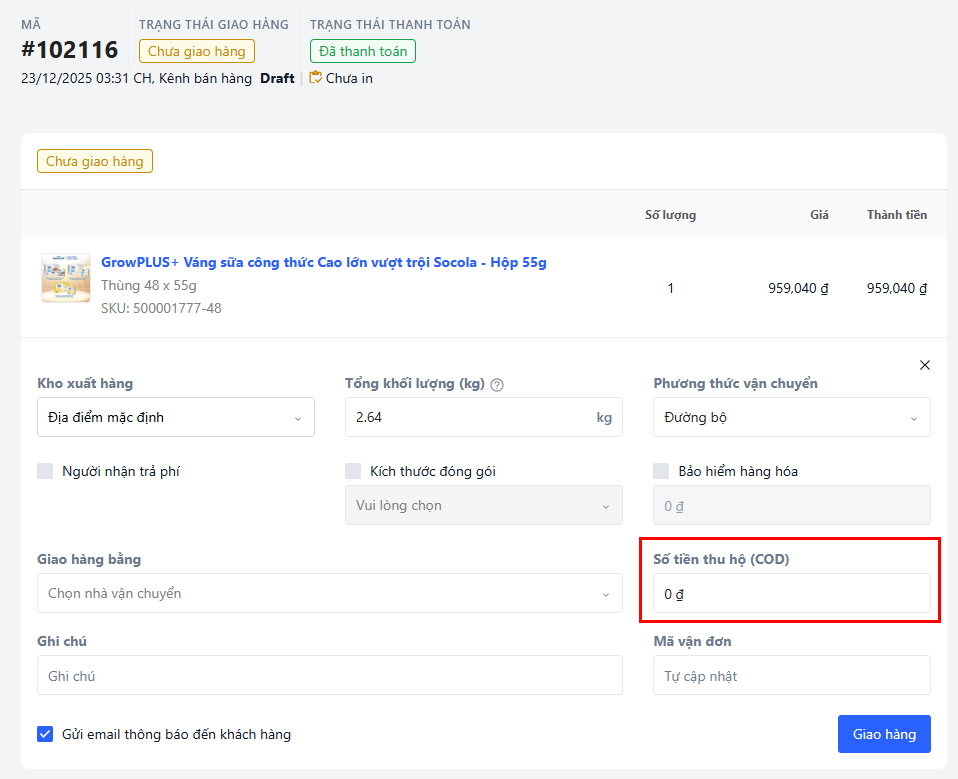Open the GrowPLUS+ Váng sữa product link
The image size is (958, 779).
tap(323, 262)
